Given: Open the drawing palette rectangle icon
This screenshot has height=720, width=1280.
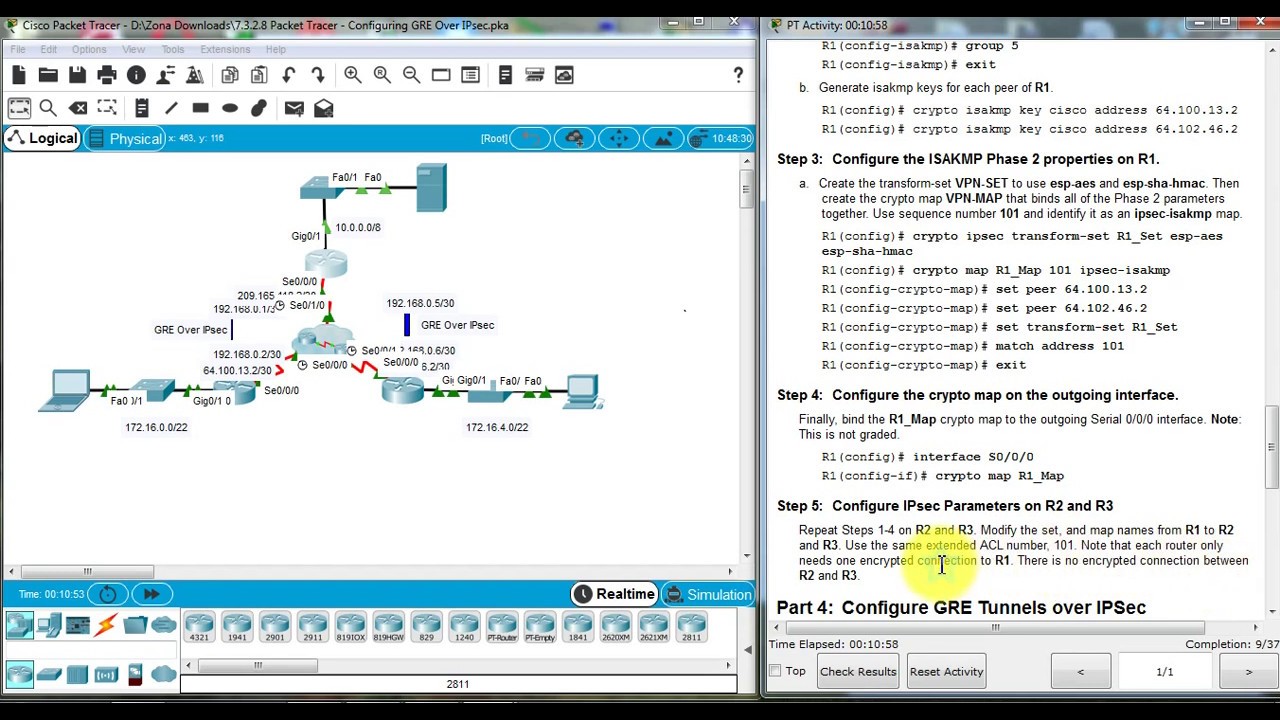Looking at the screenshot, I should [441, 75].
